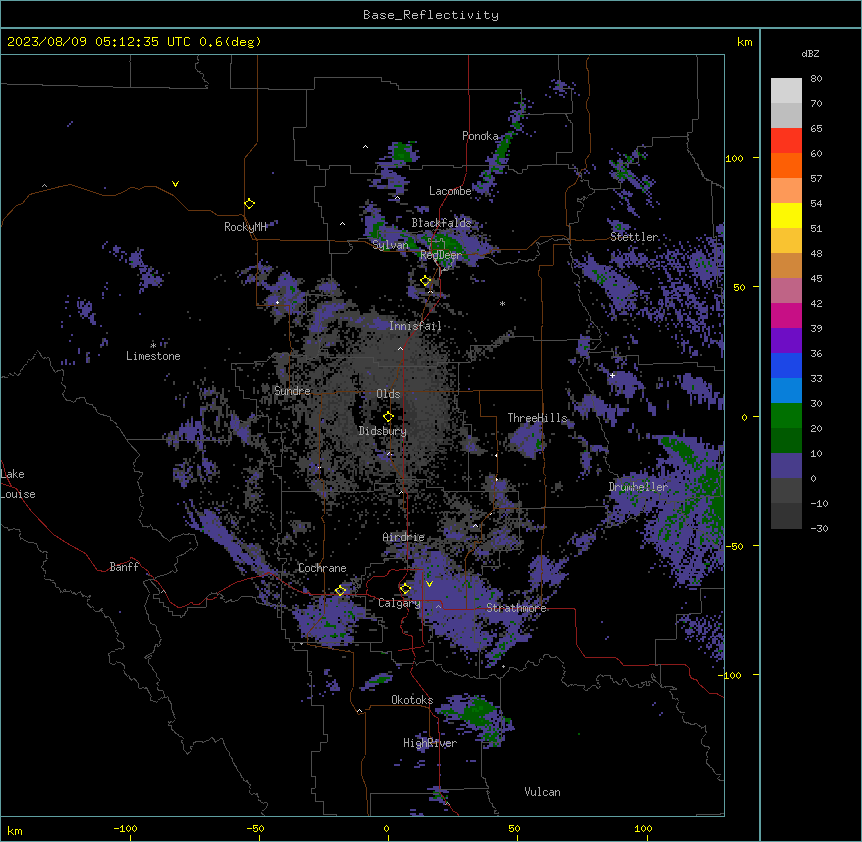Click the Ponoka map label

[480, 136]
